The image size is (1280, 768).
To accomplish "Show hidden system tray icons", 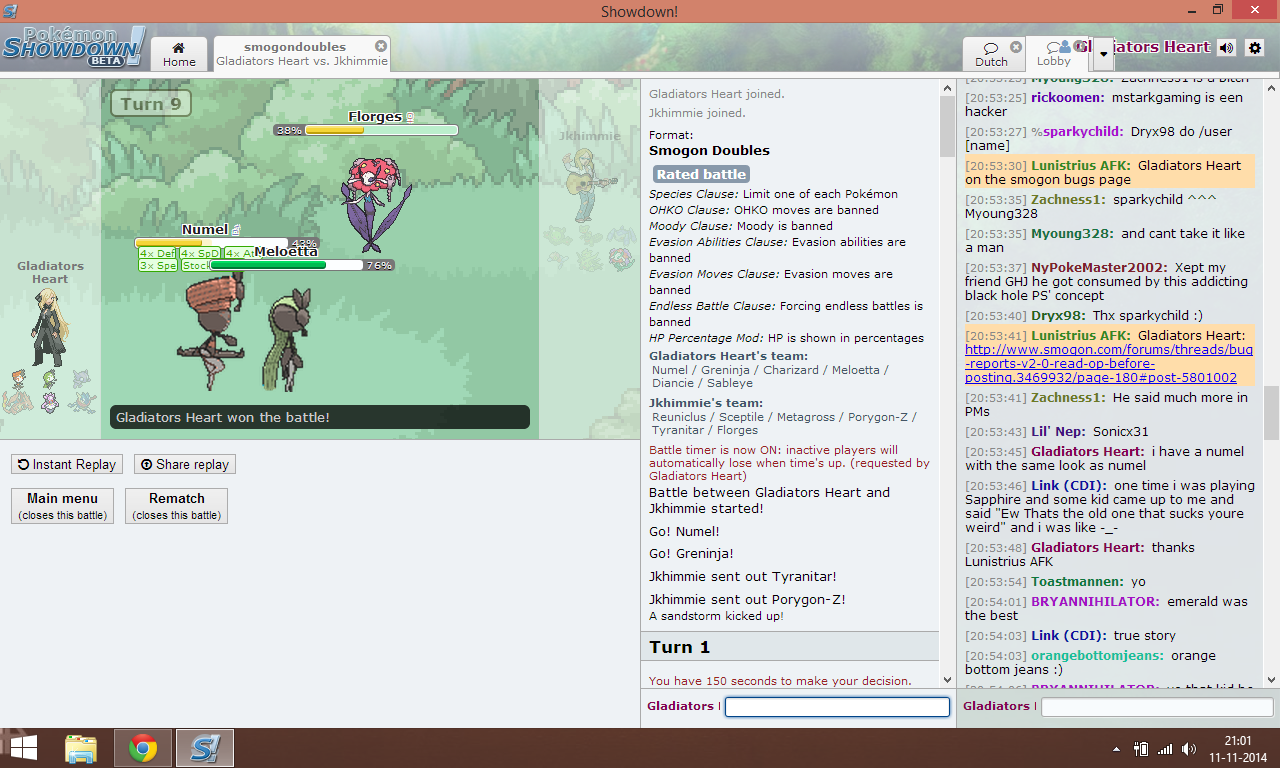I will pos(1116,749).
